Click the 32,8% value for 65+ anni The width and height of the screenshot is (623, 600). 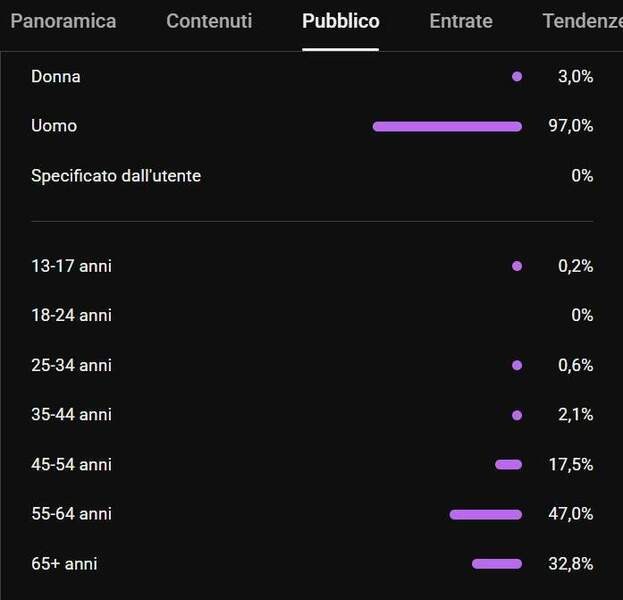click(x=571, y=563)
